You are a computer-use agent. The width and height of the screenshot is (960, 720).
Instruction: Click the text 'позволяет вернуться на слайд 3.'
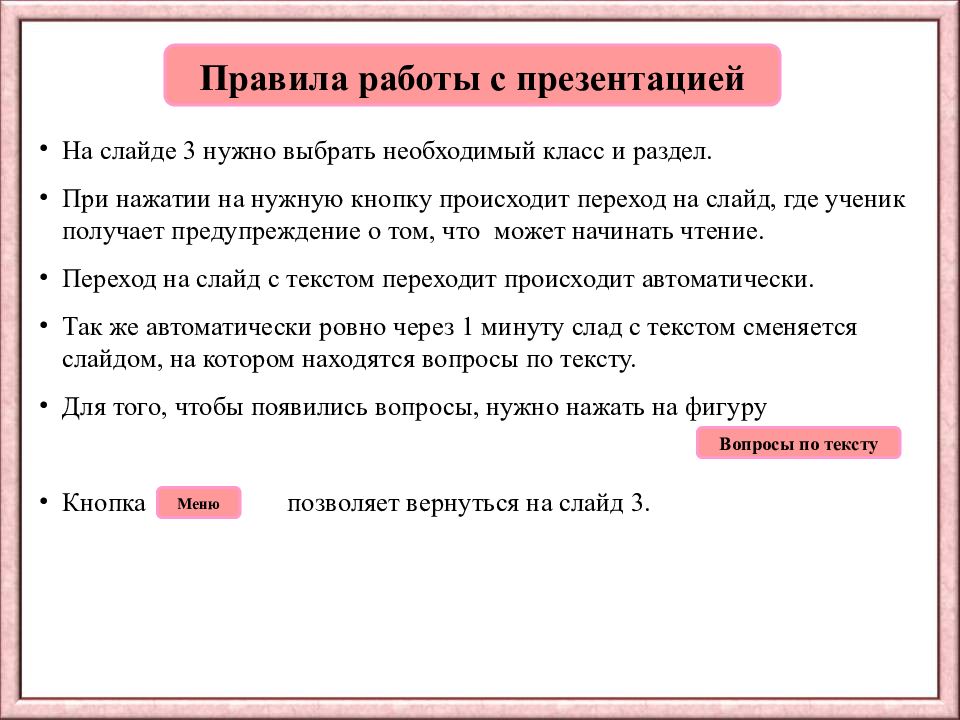click(468, 503)
